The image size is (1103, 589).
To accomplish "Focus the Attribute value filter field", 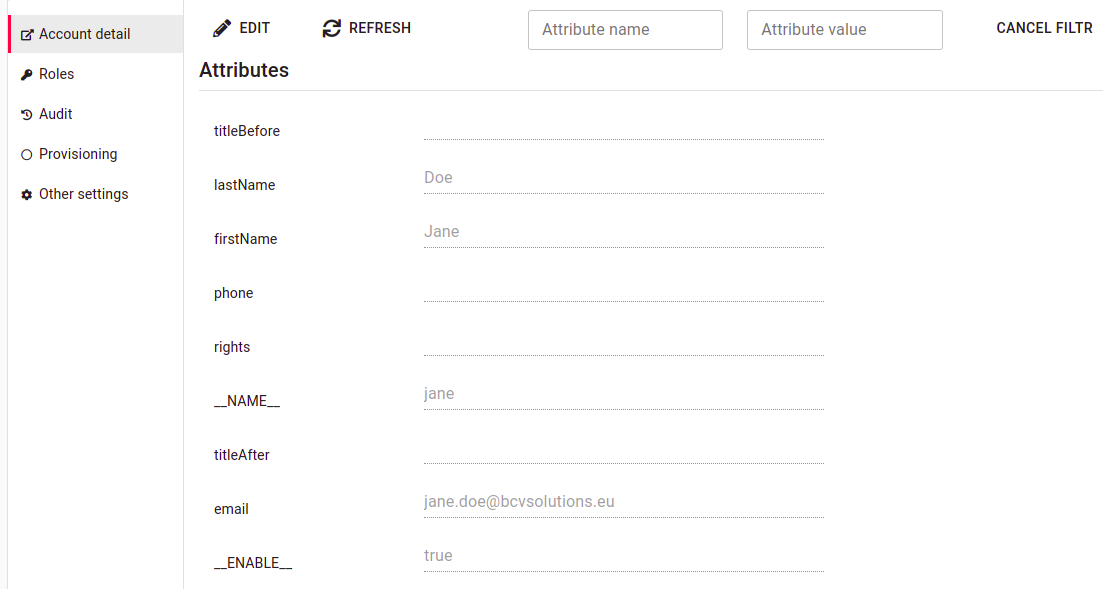I will pyautogui.click(x=845, y=30).
